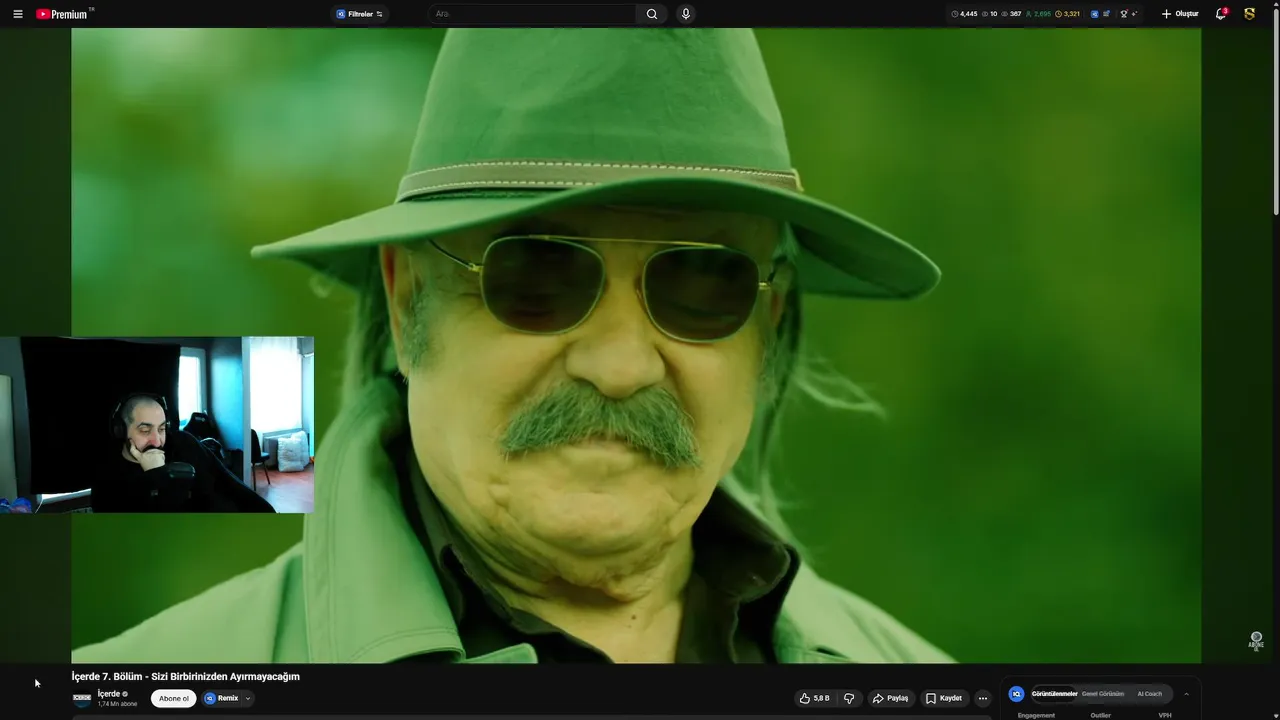Open the hamburger guide menu
Screen dimensions: 1280x720
click(x=17, y=14)
